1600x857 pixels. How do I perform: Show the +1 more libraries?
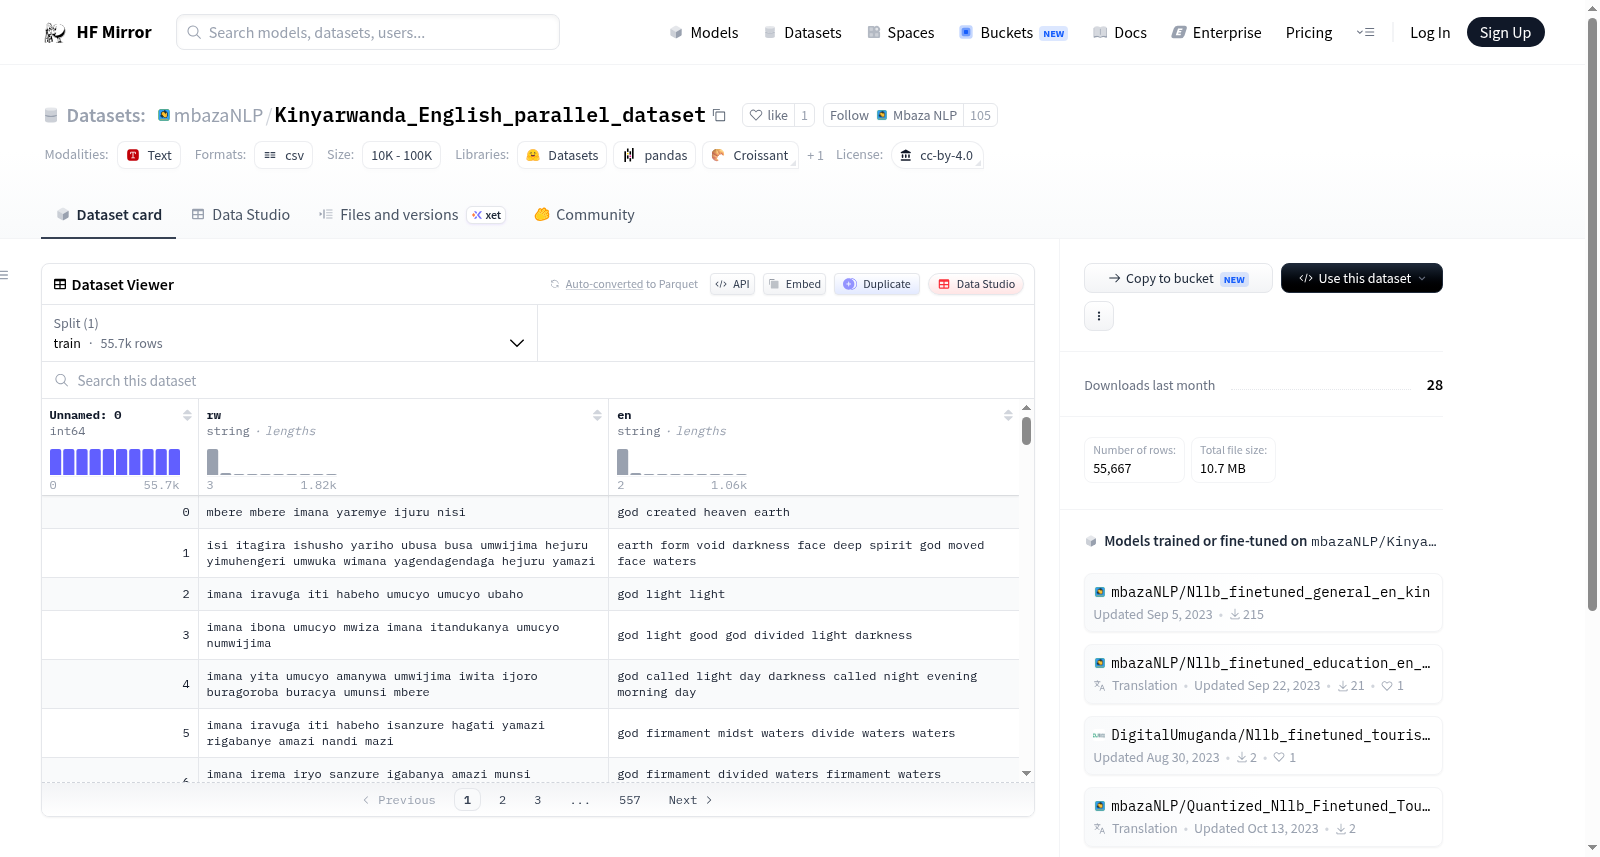pyautogui.click(x=815, y=155)
